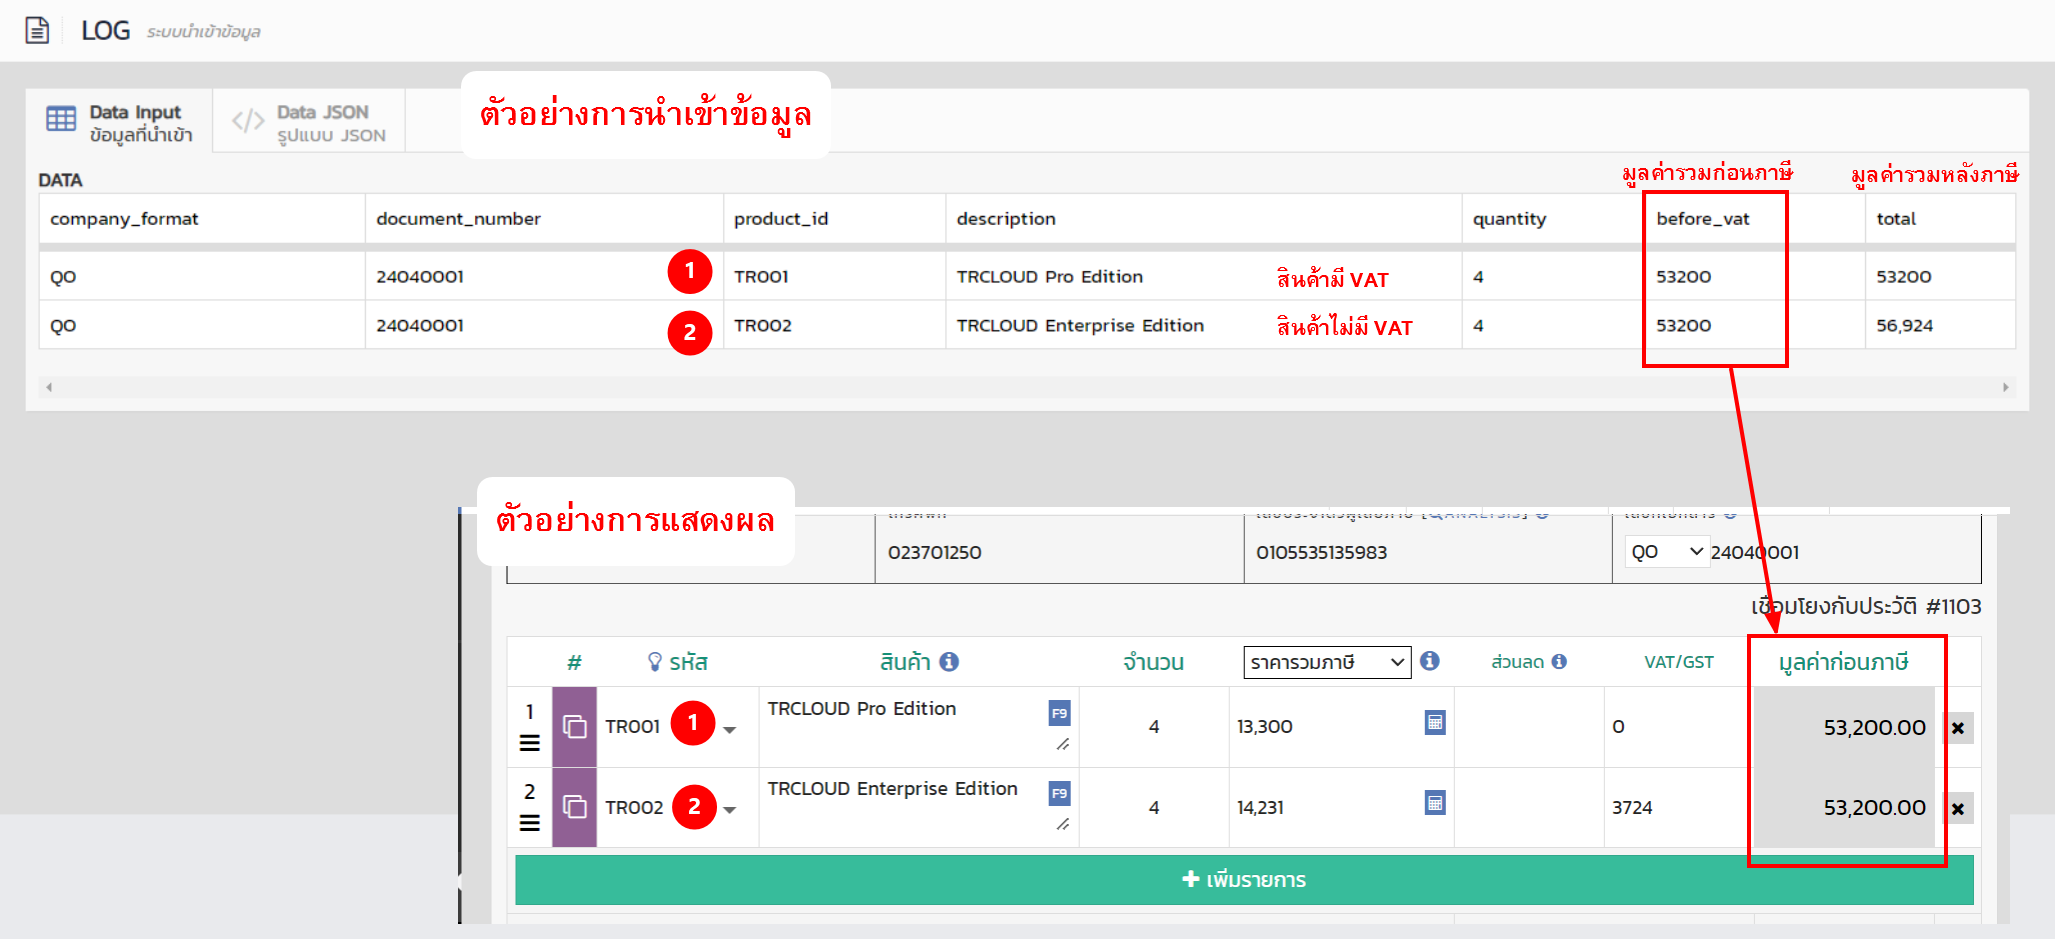The width and height of the screenshot is (2055, 939).
Task: Click the quantity field in row 2 TR002
Action: coord(1154,807)
